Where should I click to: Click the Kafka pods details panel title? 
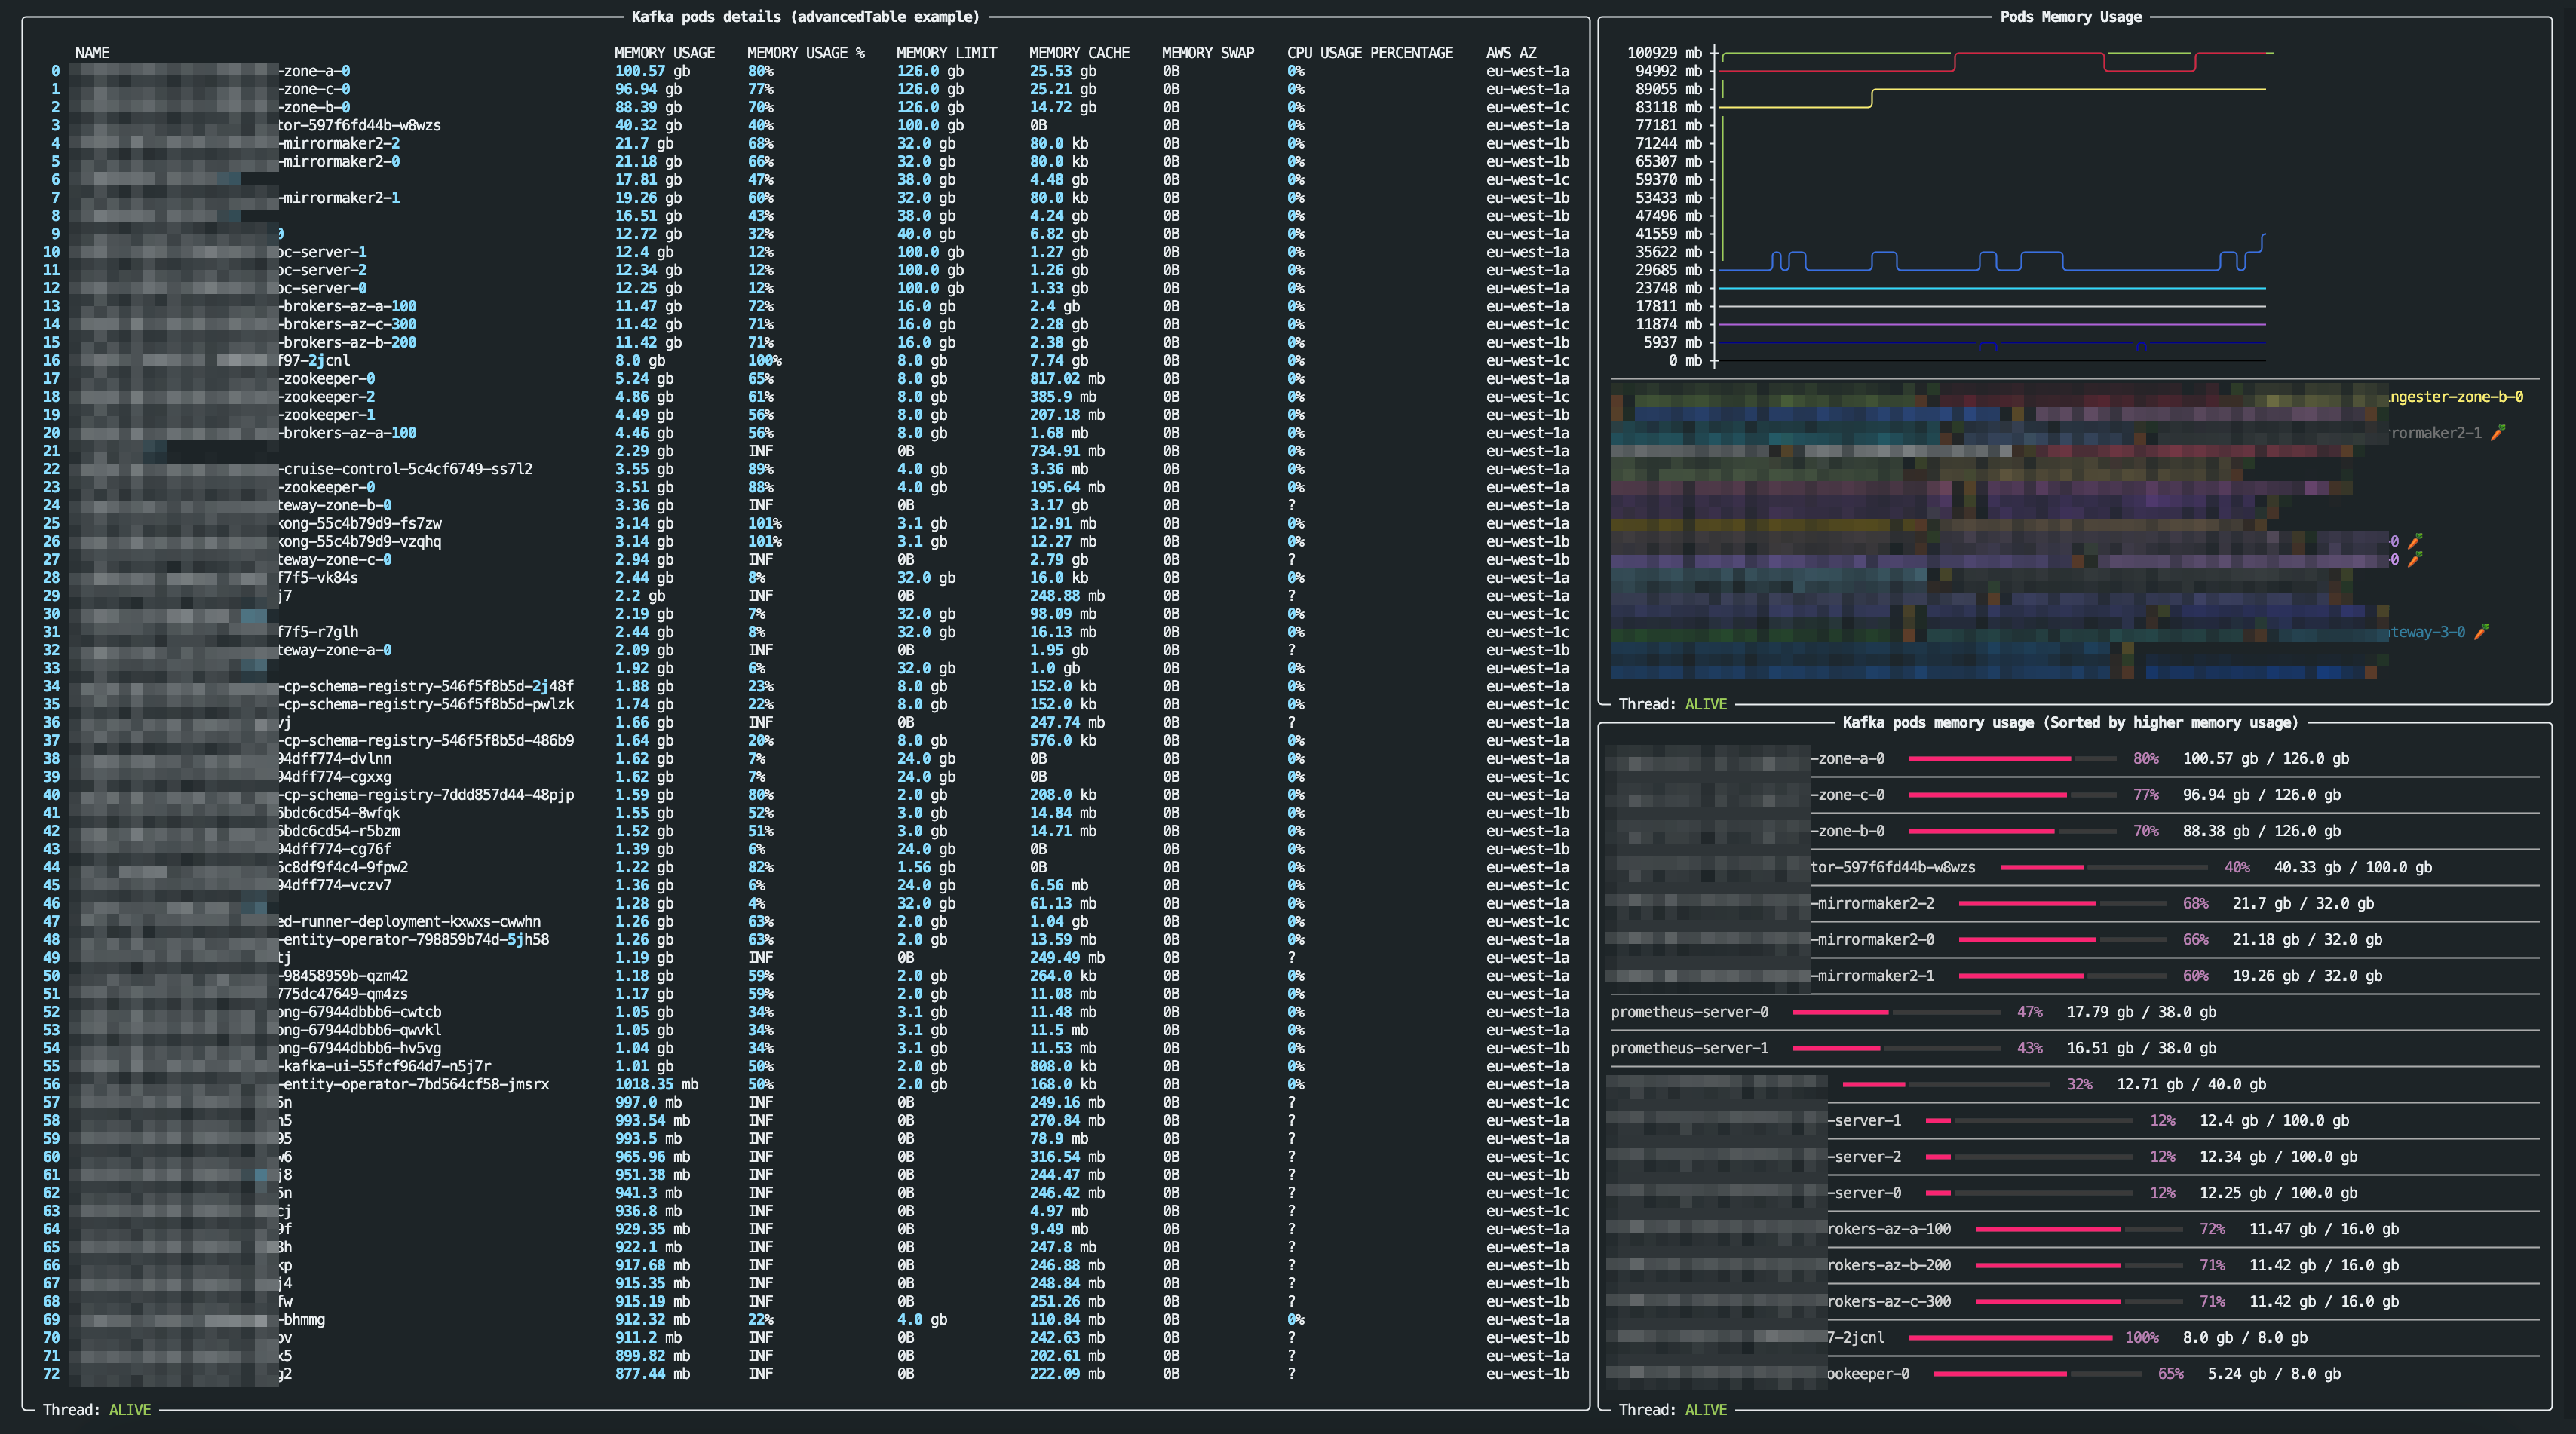tap(805, 17)
